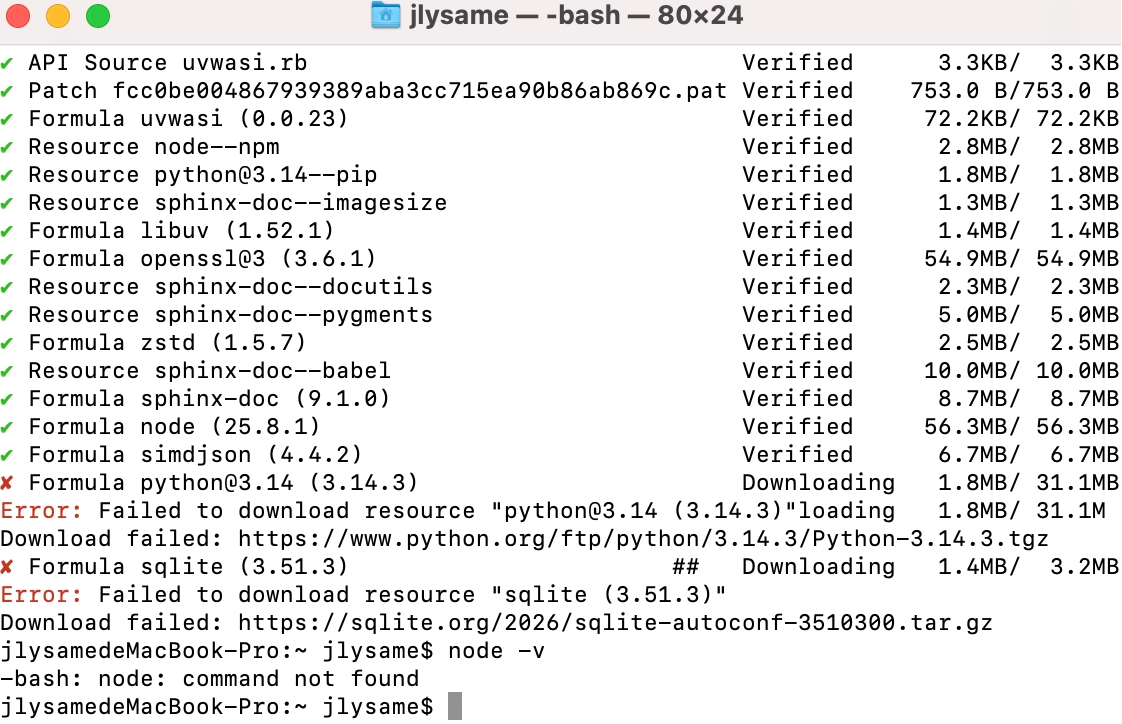Click the red X beside Formula python@3.14
The height and width of the screenshot is (724, 1122).
[7, 483]
